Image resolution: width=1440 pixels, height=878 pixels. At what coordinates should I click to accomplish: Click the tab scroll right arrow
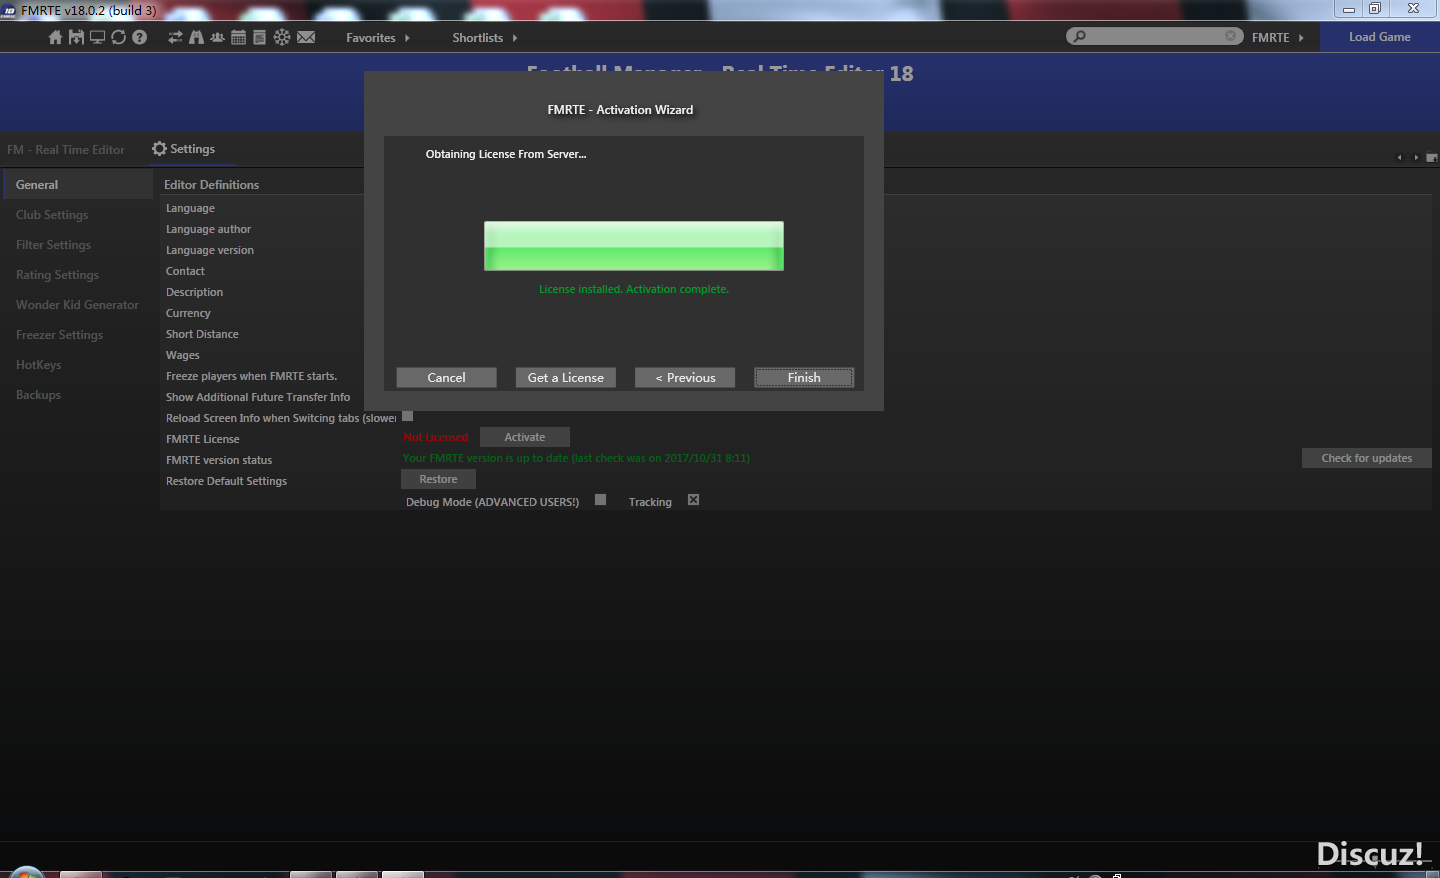pos(1415,157)
